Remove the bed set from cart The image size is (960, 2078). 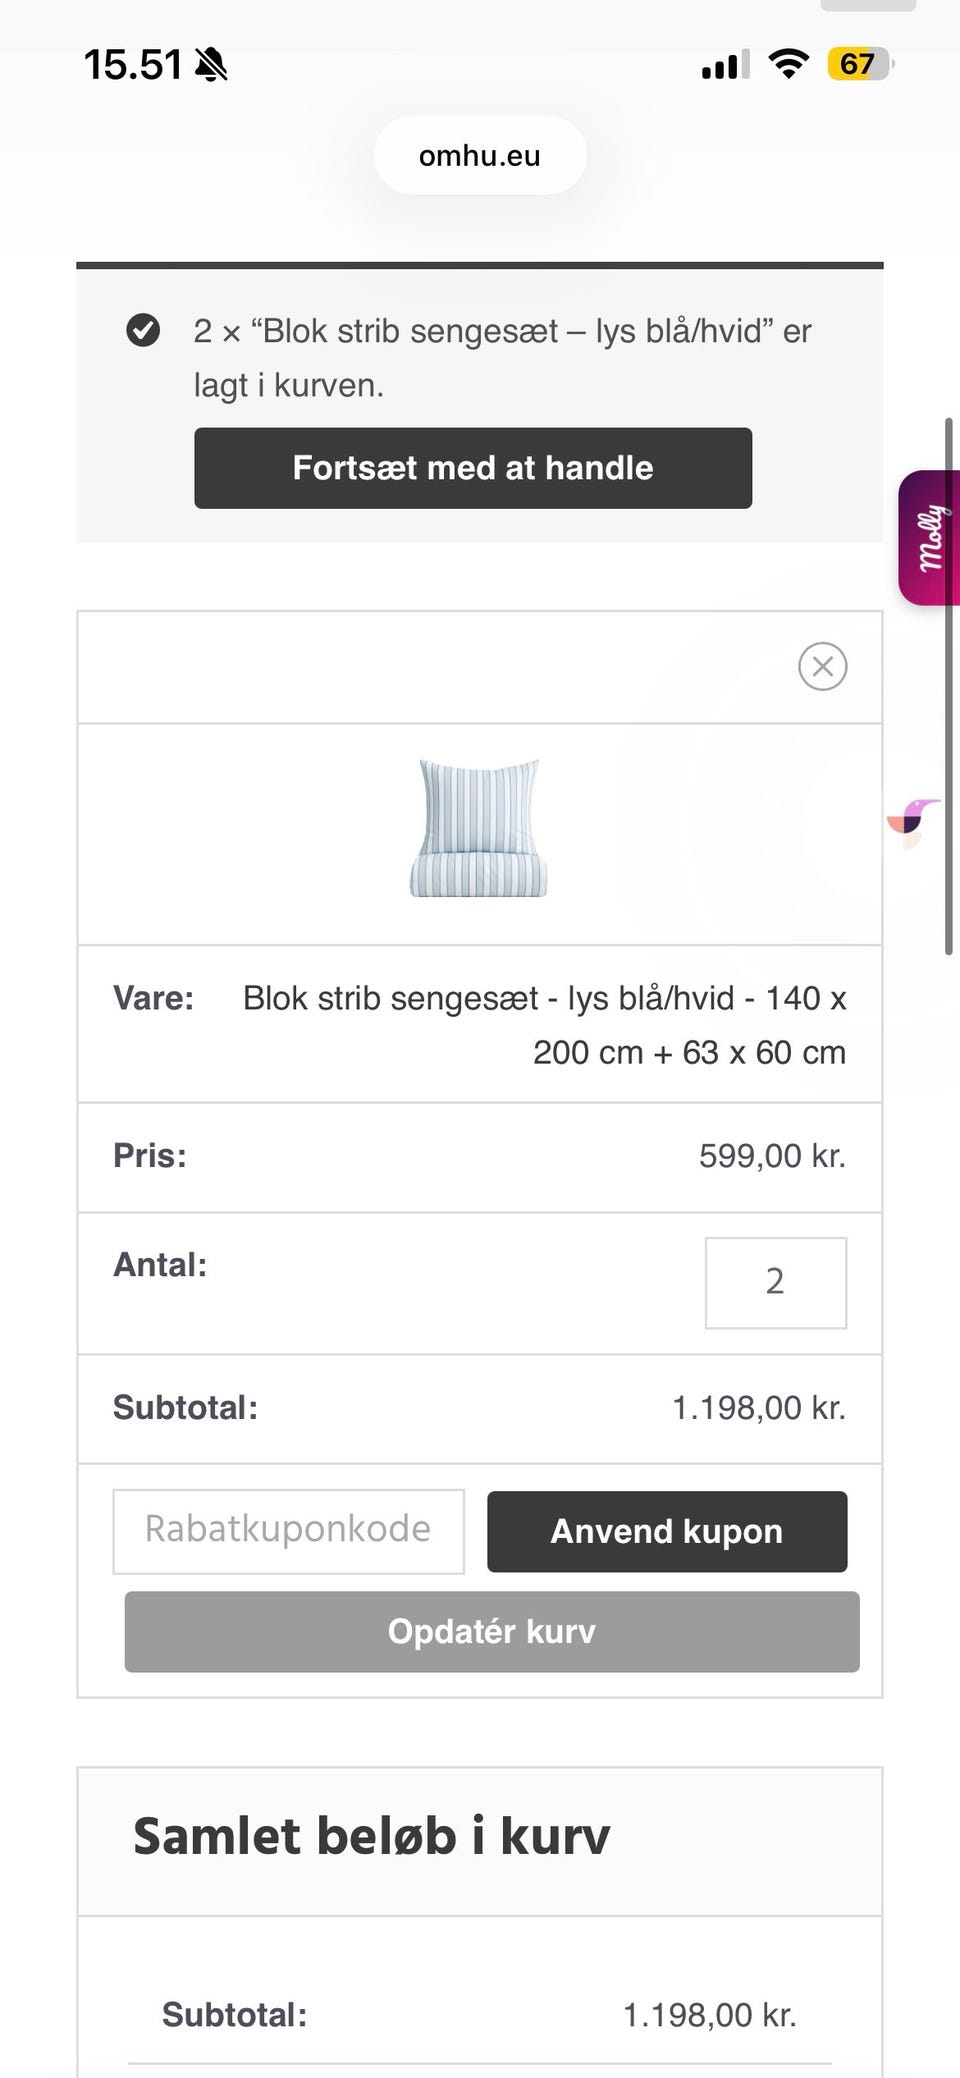822,667
